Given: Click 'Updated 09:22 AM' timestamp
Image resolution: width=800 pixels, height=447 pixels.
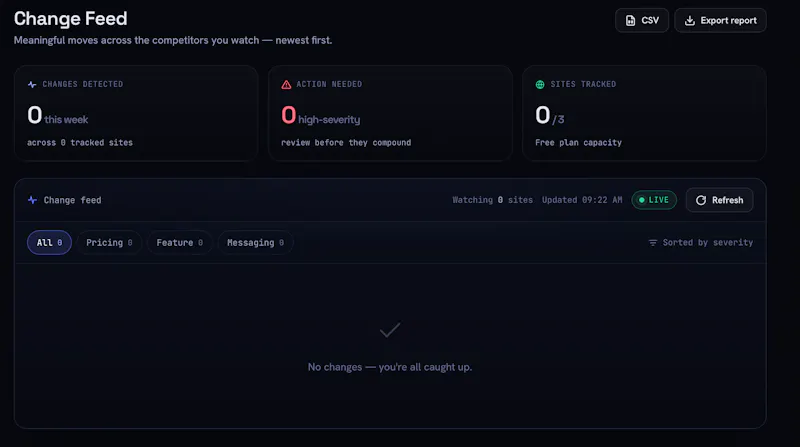Looking at the screenshot, I should (582, 200).
